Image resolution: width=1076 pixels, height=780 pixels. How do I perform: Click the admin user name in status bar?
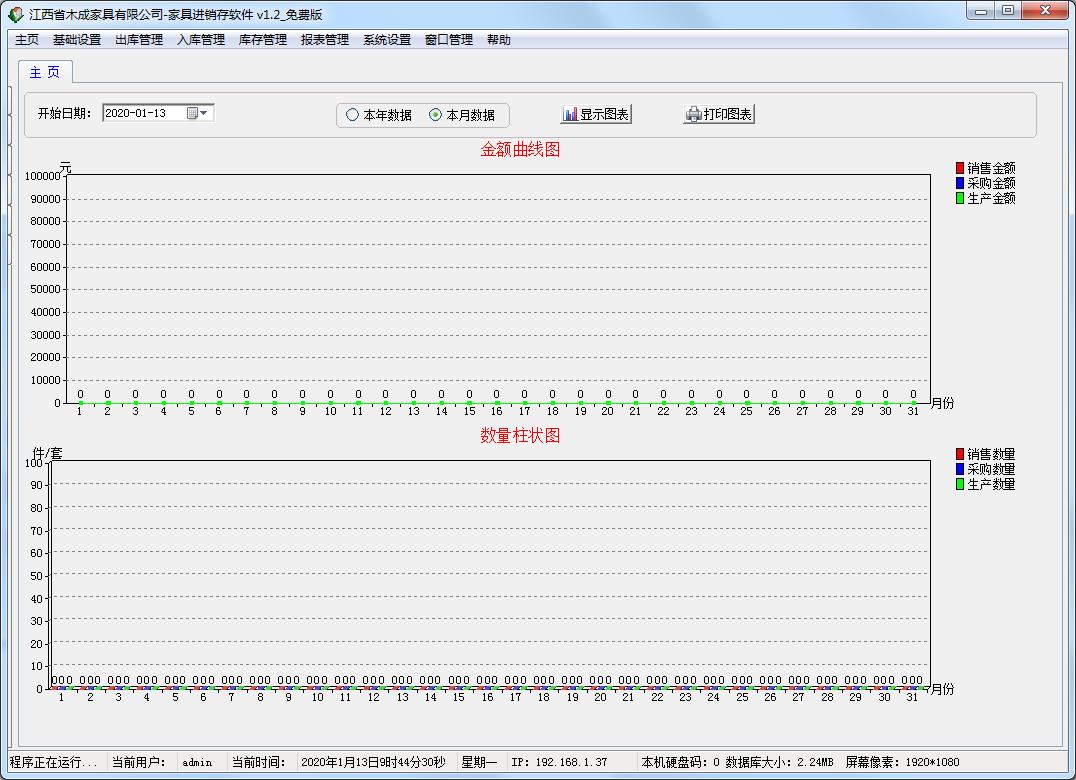click(197, 762)
